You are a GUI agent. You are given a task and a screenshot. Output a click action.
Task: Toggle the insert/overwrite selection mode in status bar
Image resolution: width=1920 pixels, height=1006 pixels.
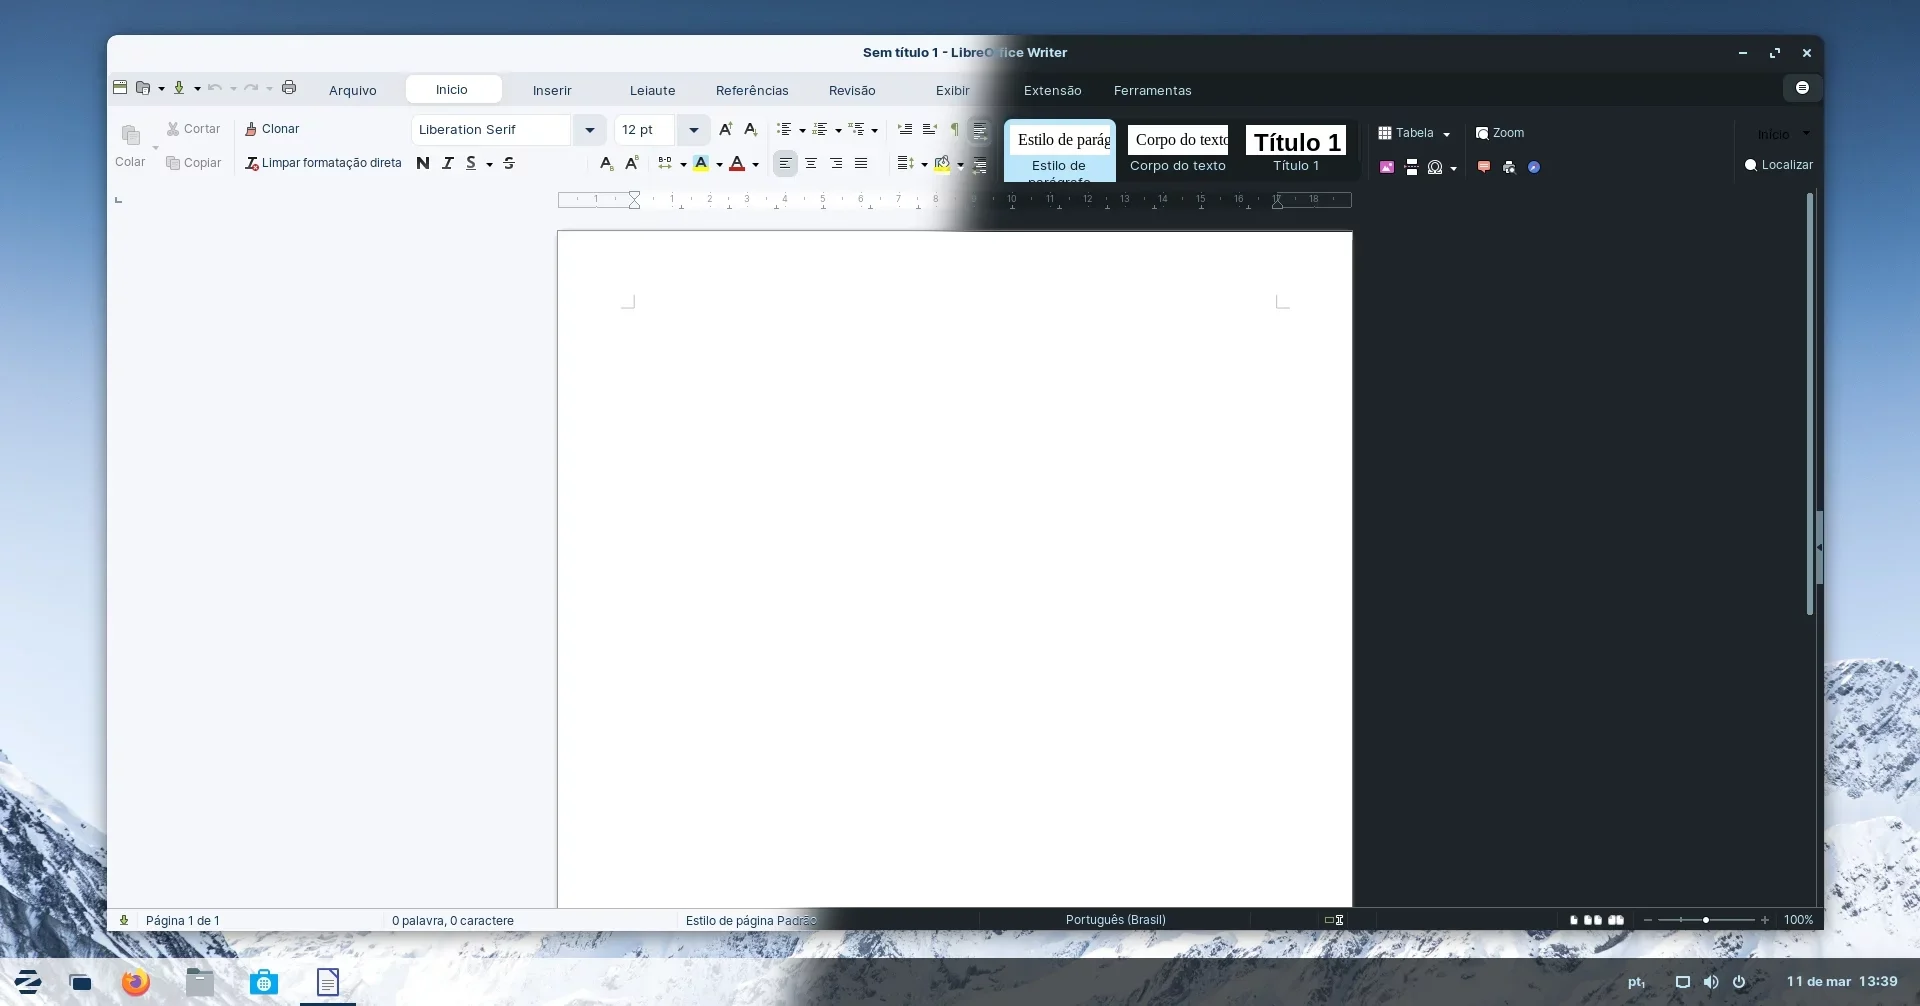(1334, 920)
